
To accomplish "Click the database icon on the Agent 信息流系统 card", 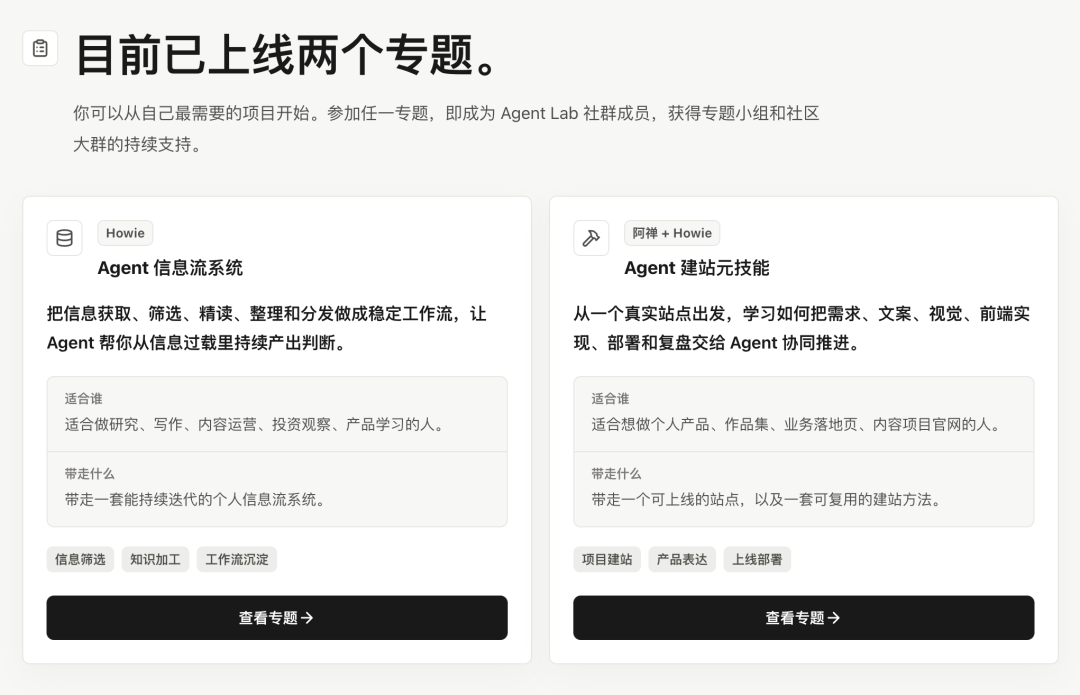I will click(x=65, y=238).
